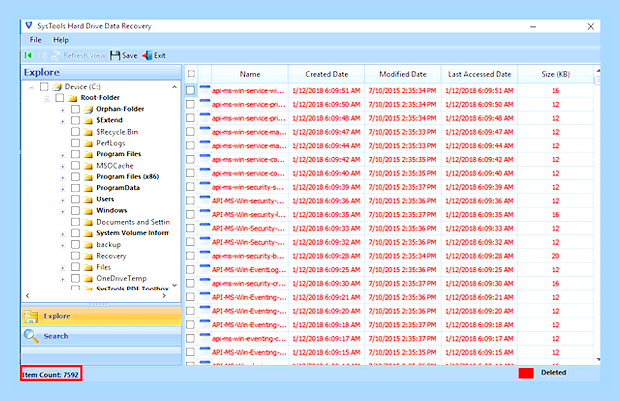Click the file list scrollbar down arrow

pos(598,359)
